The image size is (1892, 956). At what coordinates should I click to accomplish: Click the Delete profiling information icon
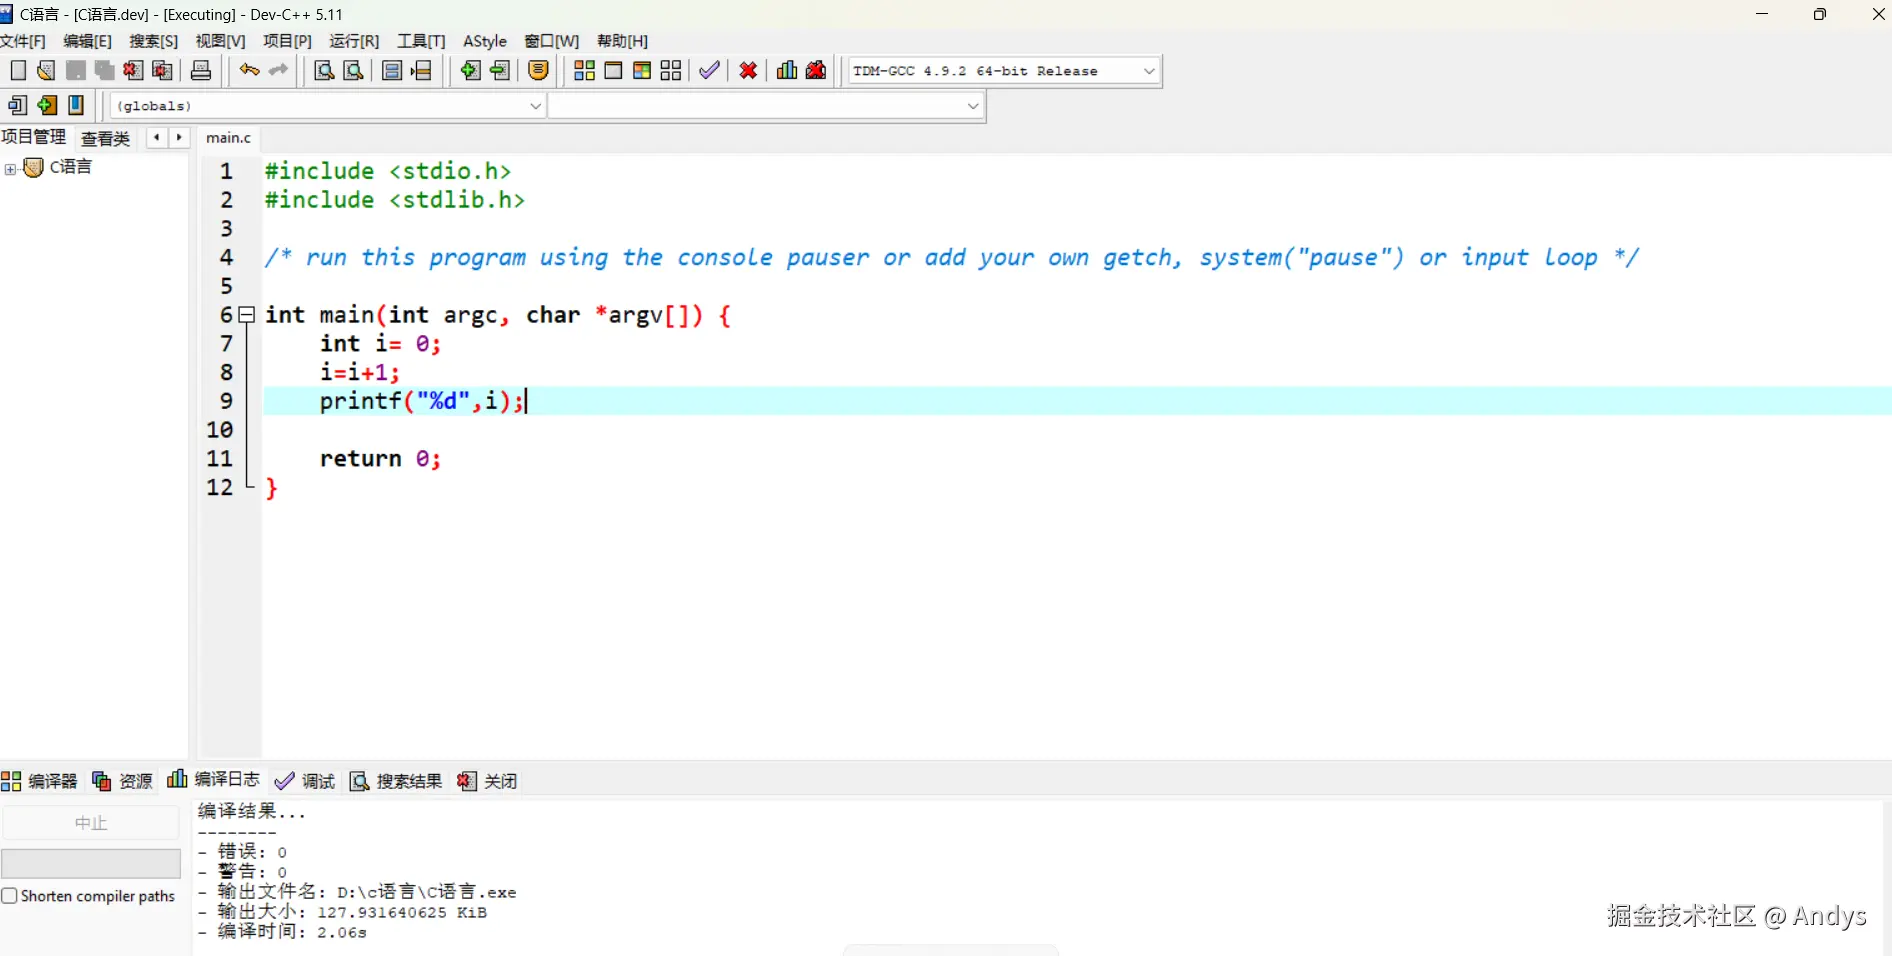coord(816,70)
